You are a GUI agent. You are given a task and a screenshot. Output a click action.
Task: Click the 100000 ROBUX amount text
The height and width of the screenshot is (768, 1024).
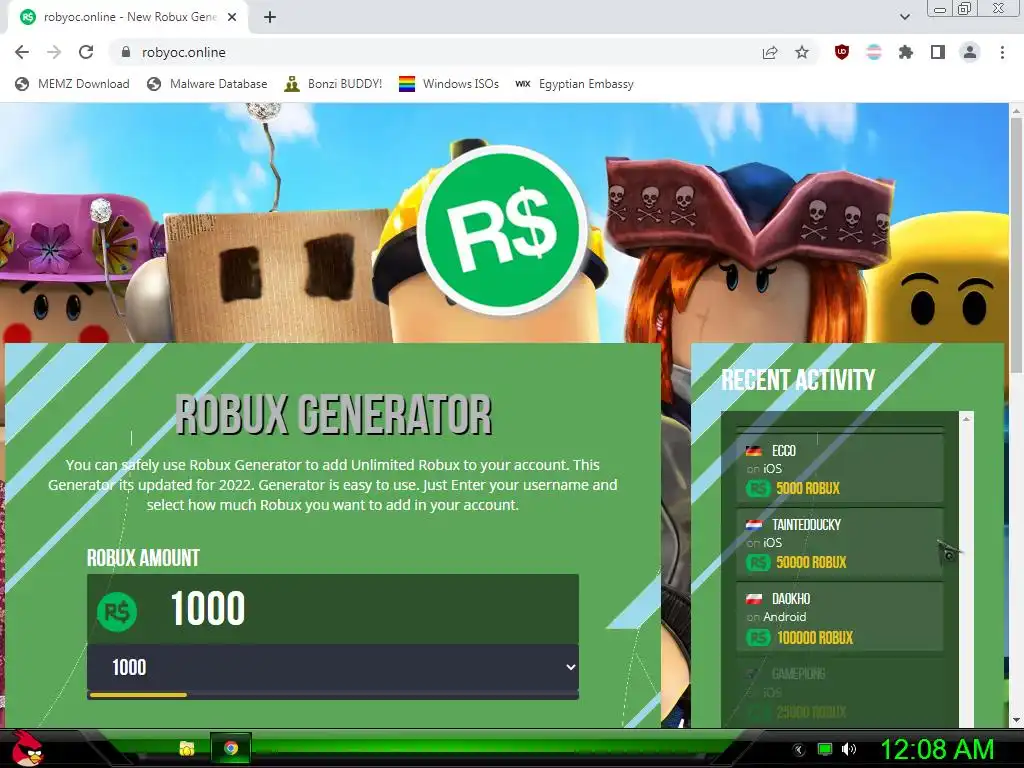click(815, 637)
